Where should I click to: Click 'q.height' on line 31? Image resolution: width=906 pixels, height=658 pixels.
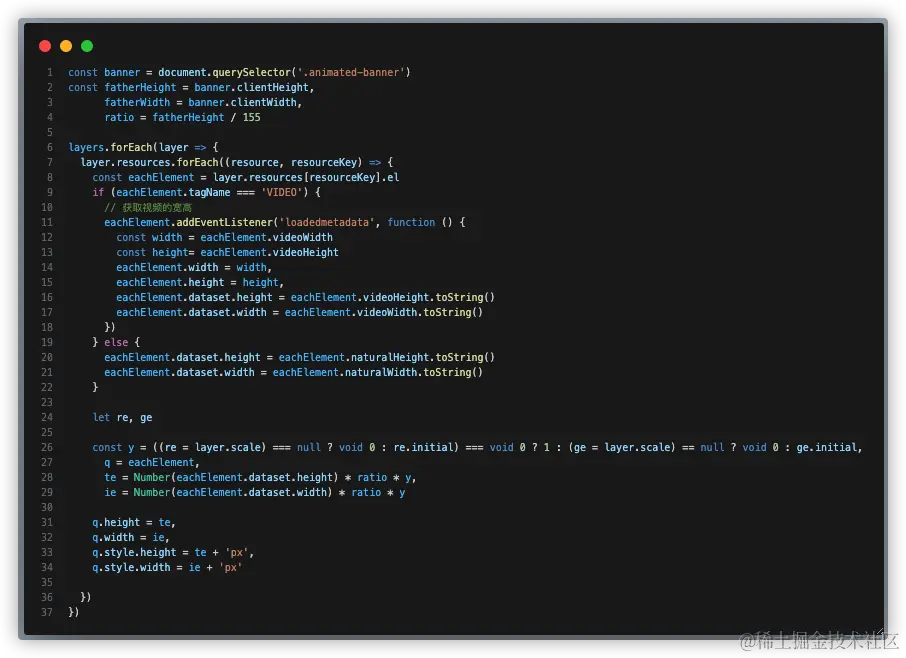coord(116,522)
